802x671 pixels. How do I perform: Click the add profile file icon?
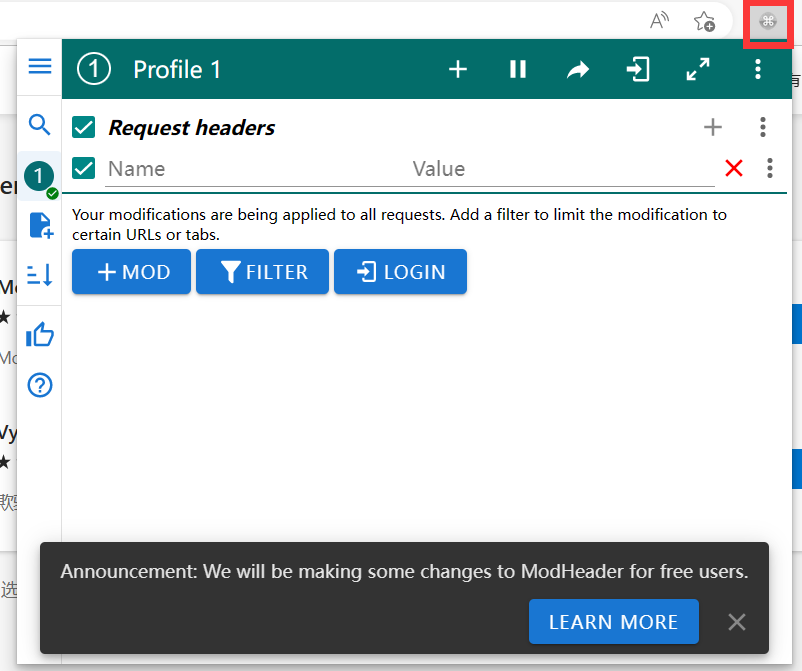pyautogui.click(x=40, y=225)
